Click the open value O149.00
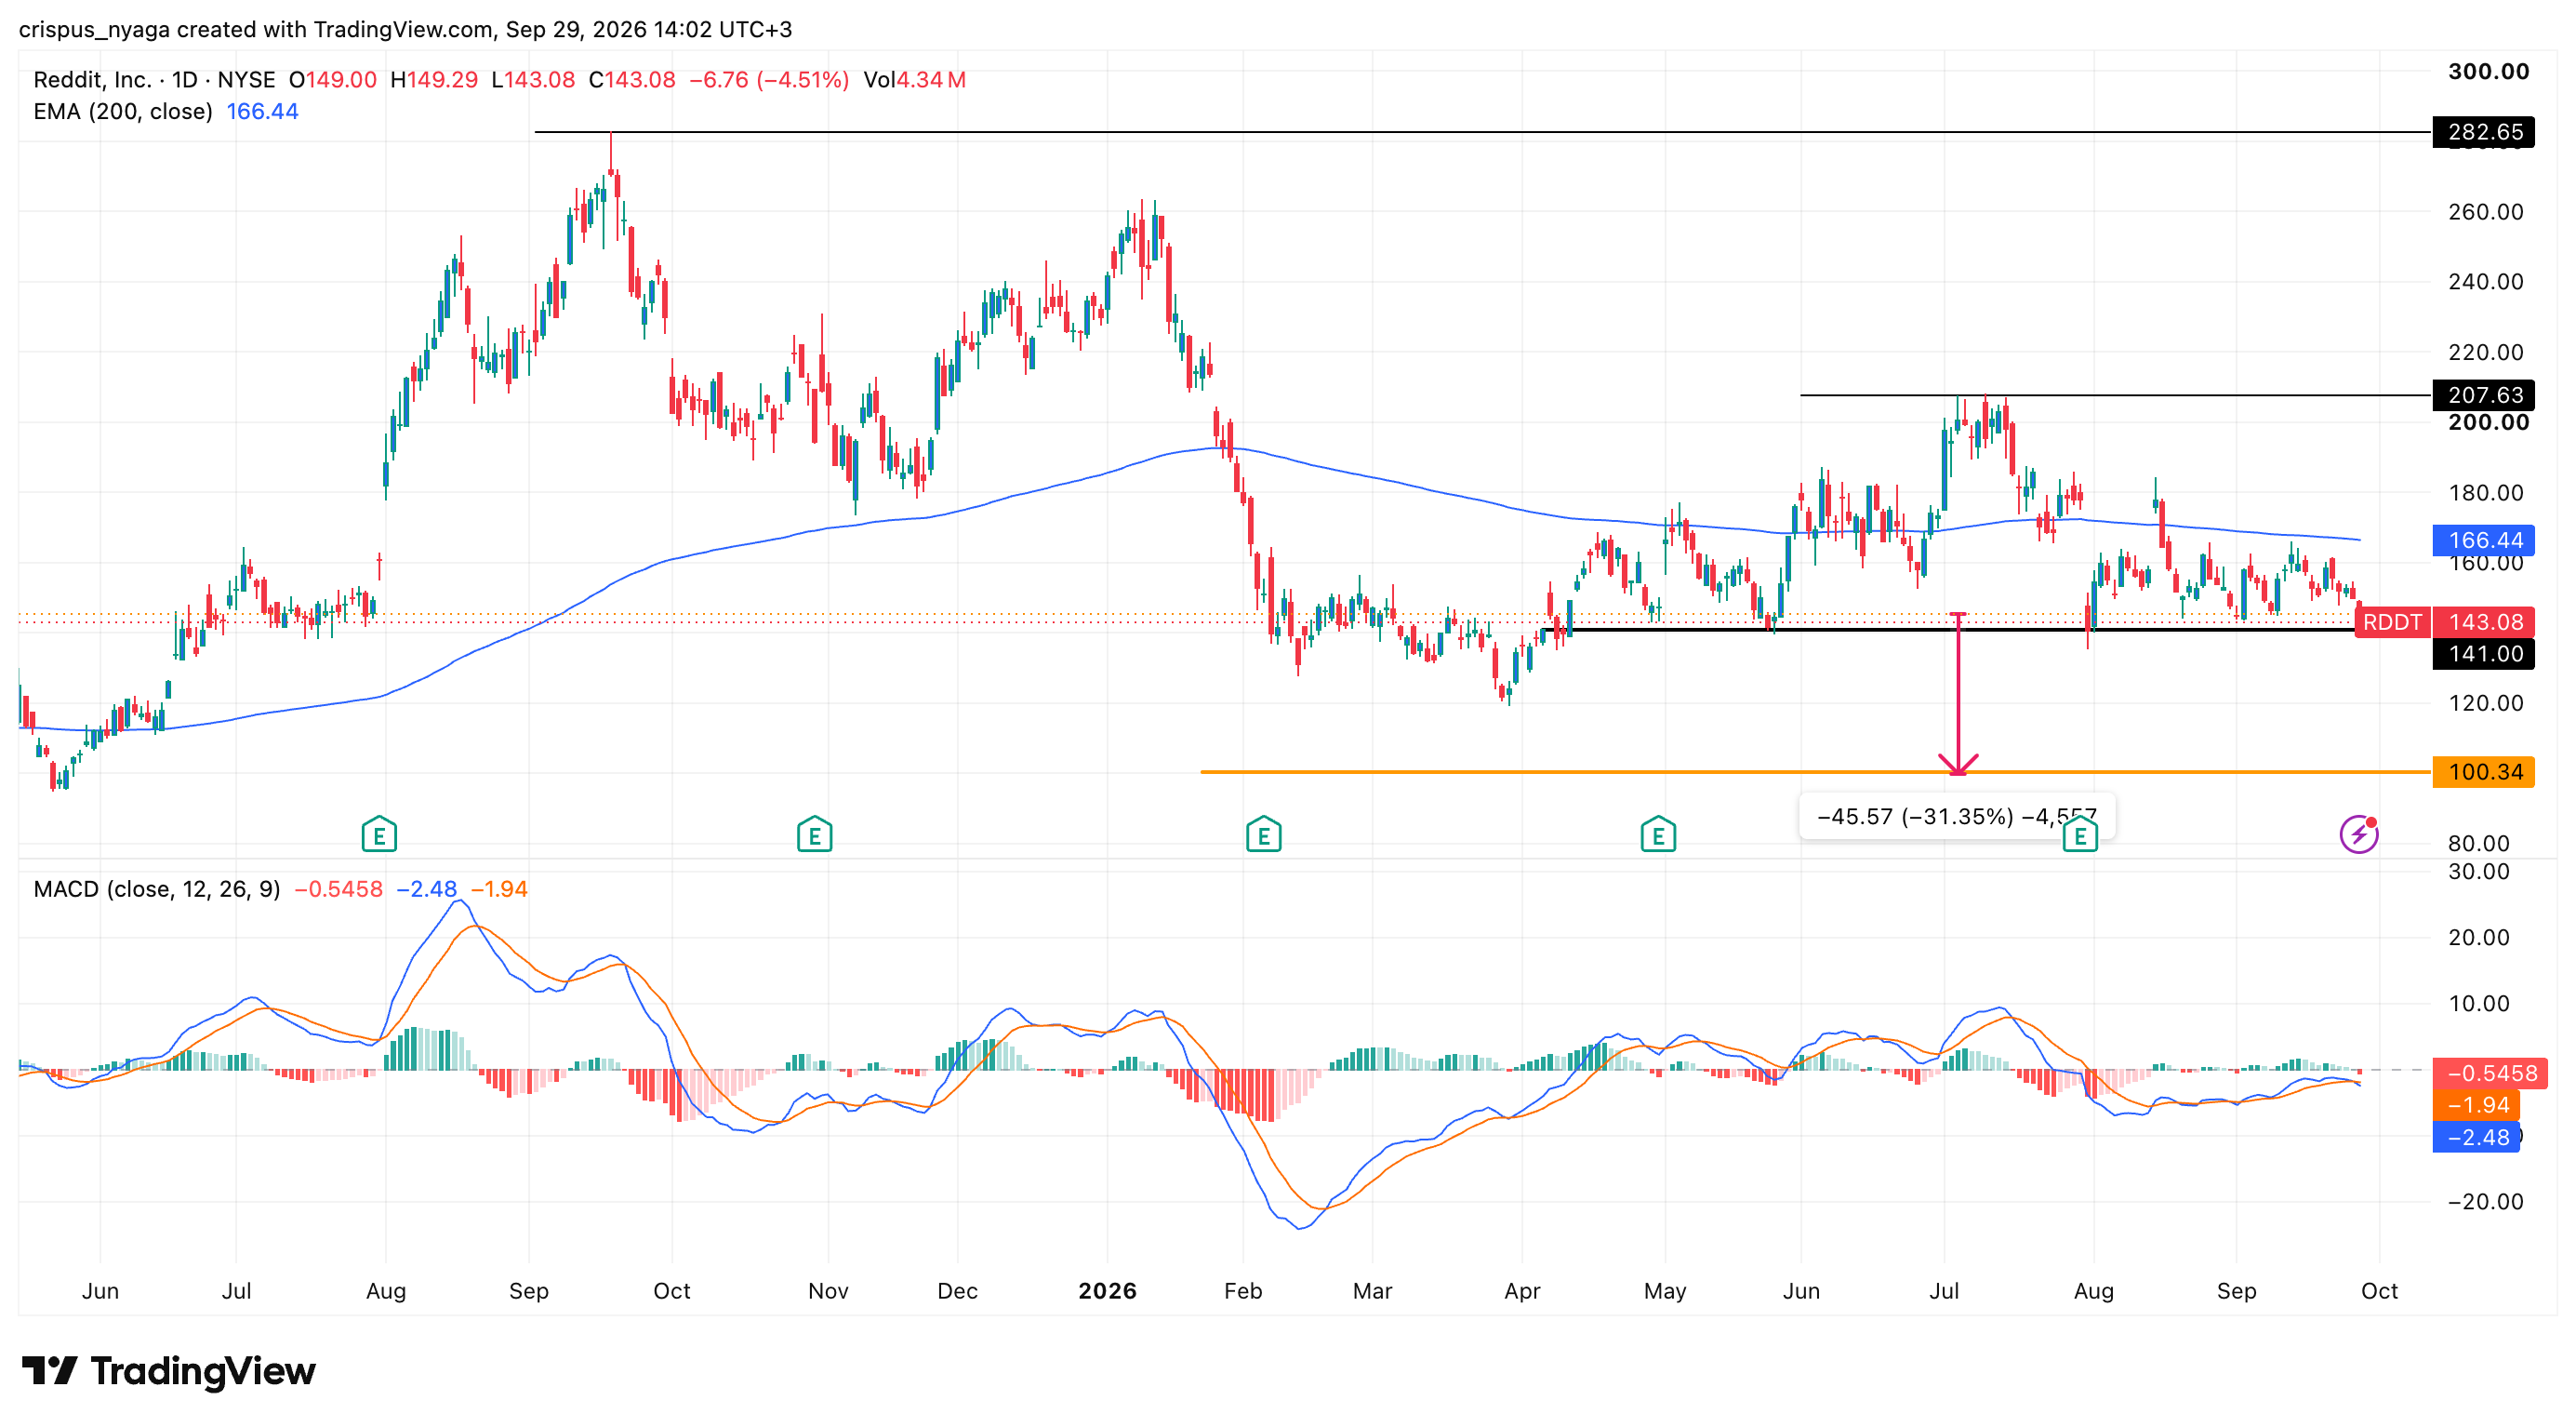The image size is (2576, 1427). coord(333,80)
